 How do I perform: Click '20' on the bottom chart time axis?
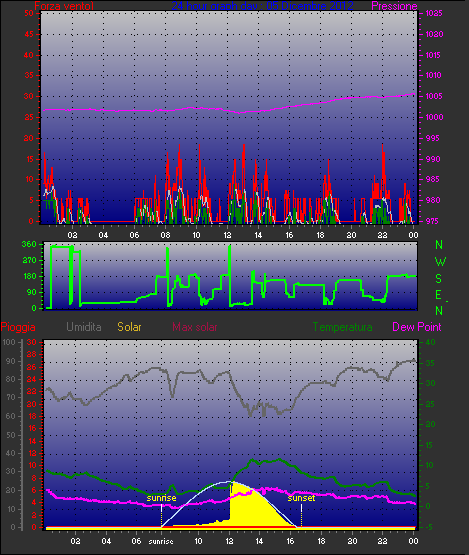[352, 541]
